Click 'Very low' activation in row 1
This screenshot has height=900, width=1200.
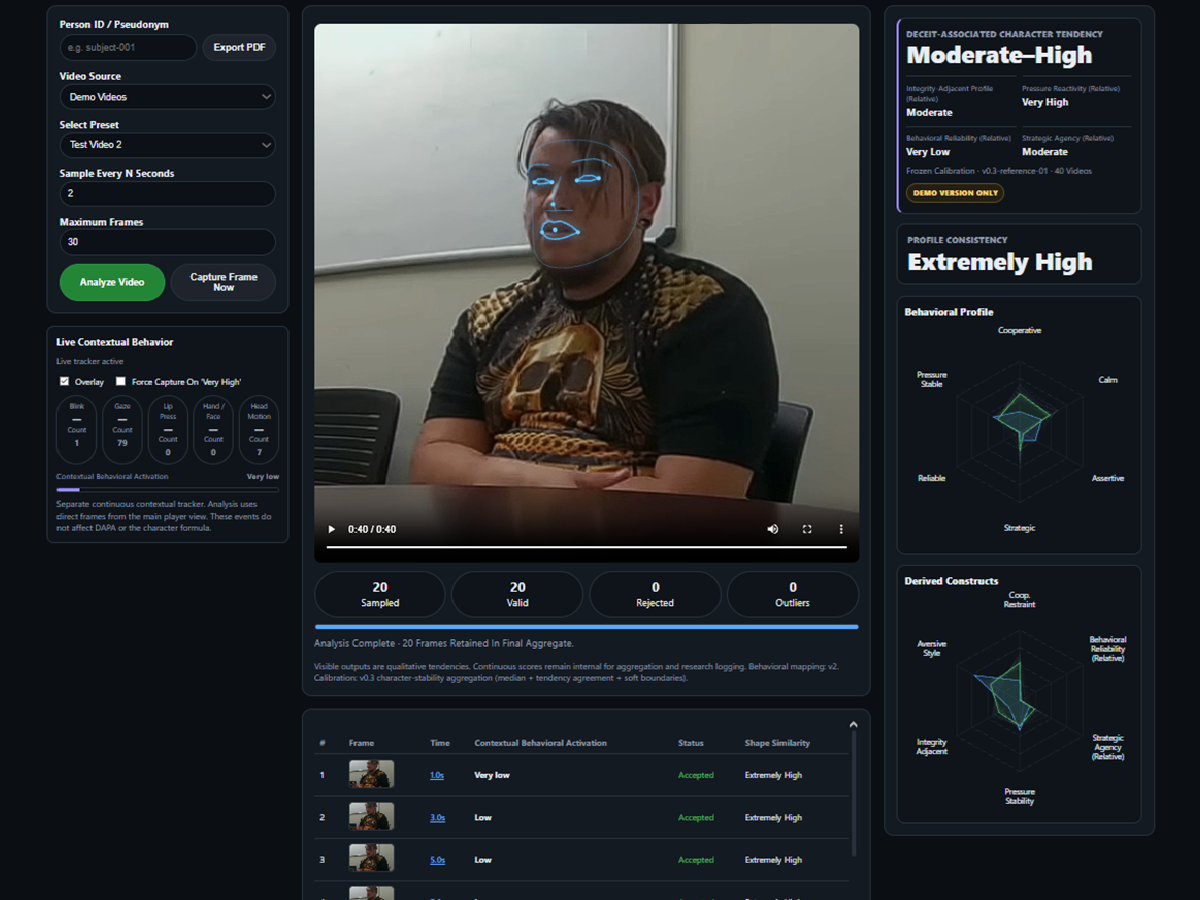pyautogui.click(x=492, y=775)
